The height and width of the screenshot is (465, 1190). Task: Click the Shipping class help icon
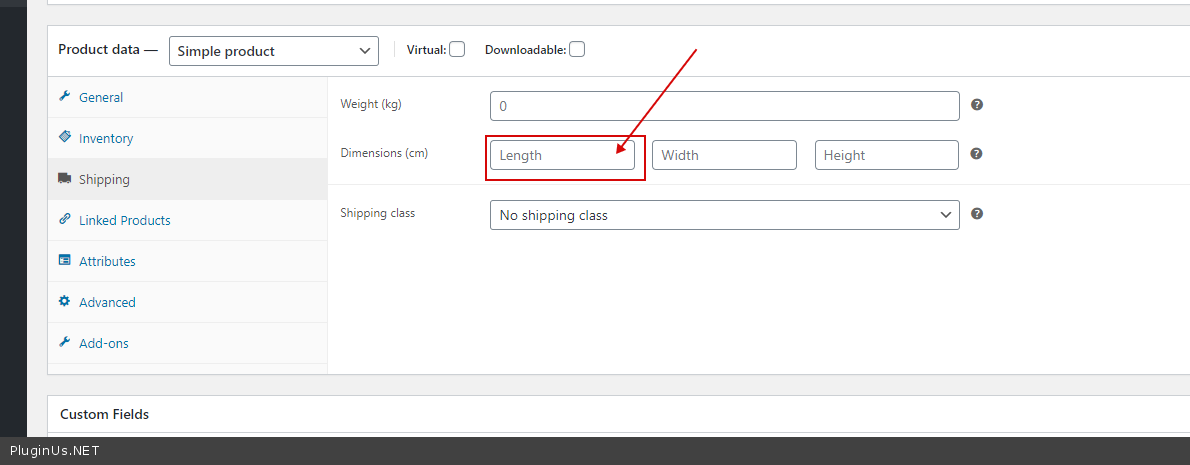pyautogui.click(x=977, y=213)
